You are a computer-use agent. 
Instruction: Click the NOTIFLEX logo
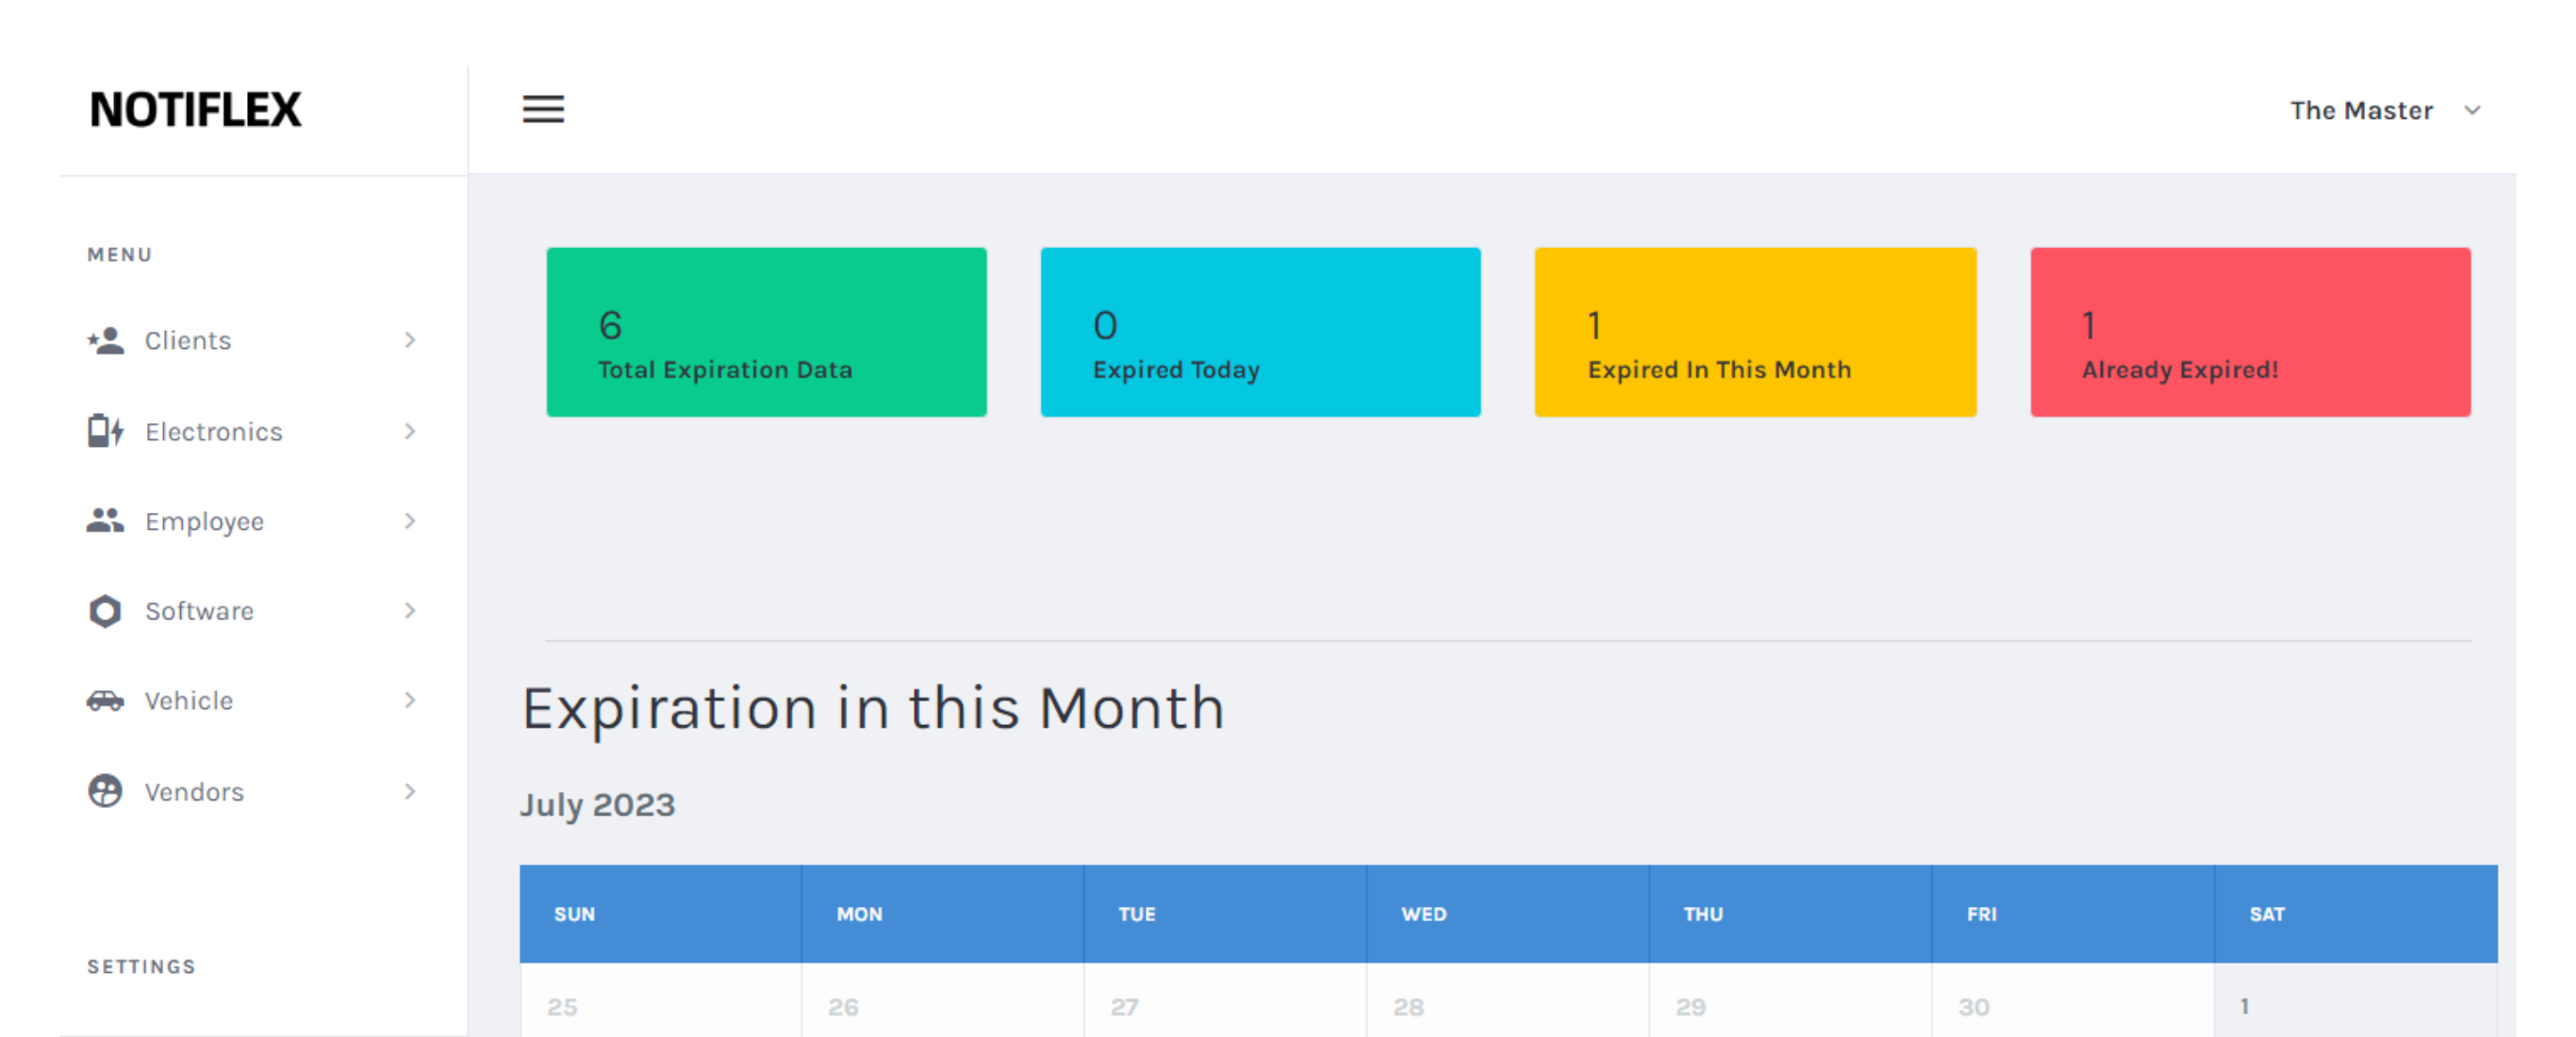click(x=196, y=110)
